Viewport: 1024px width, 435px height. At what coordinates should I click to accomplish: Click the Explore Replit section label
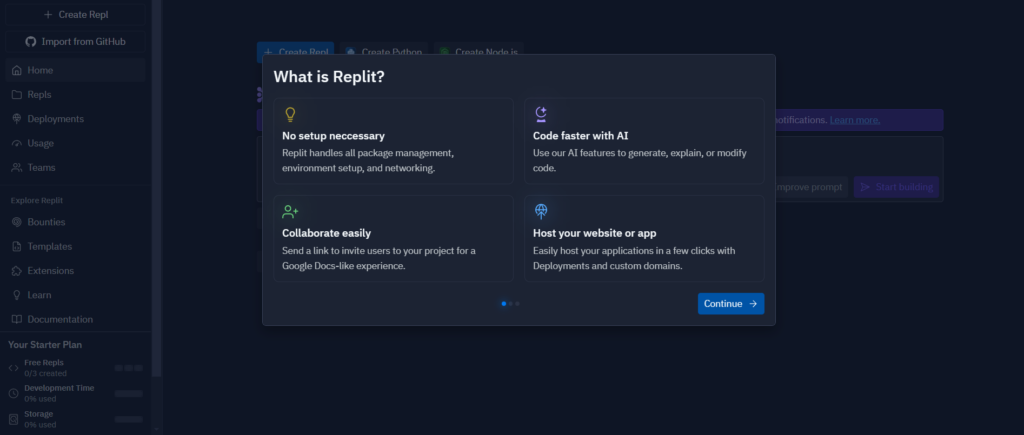37,201
